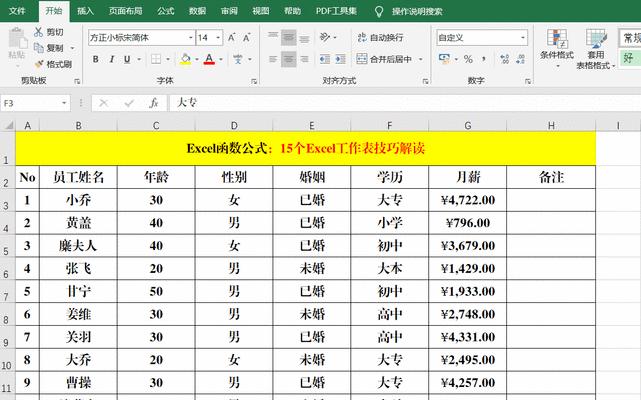Apply the yellow fill color bucket
Viewport: 641px width, 400px height.
186,59
